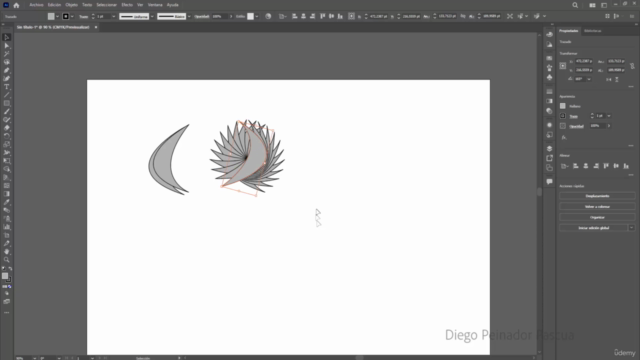Screen dimensions: 640x360
Task: Open the Layers panel icon
Action: pyautogui.click(x=549, y=149)
